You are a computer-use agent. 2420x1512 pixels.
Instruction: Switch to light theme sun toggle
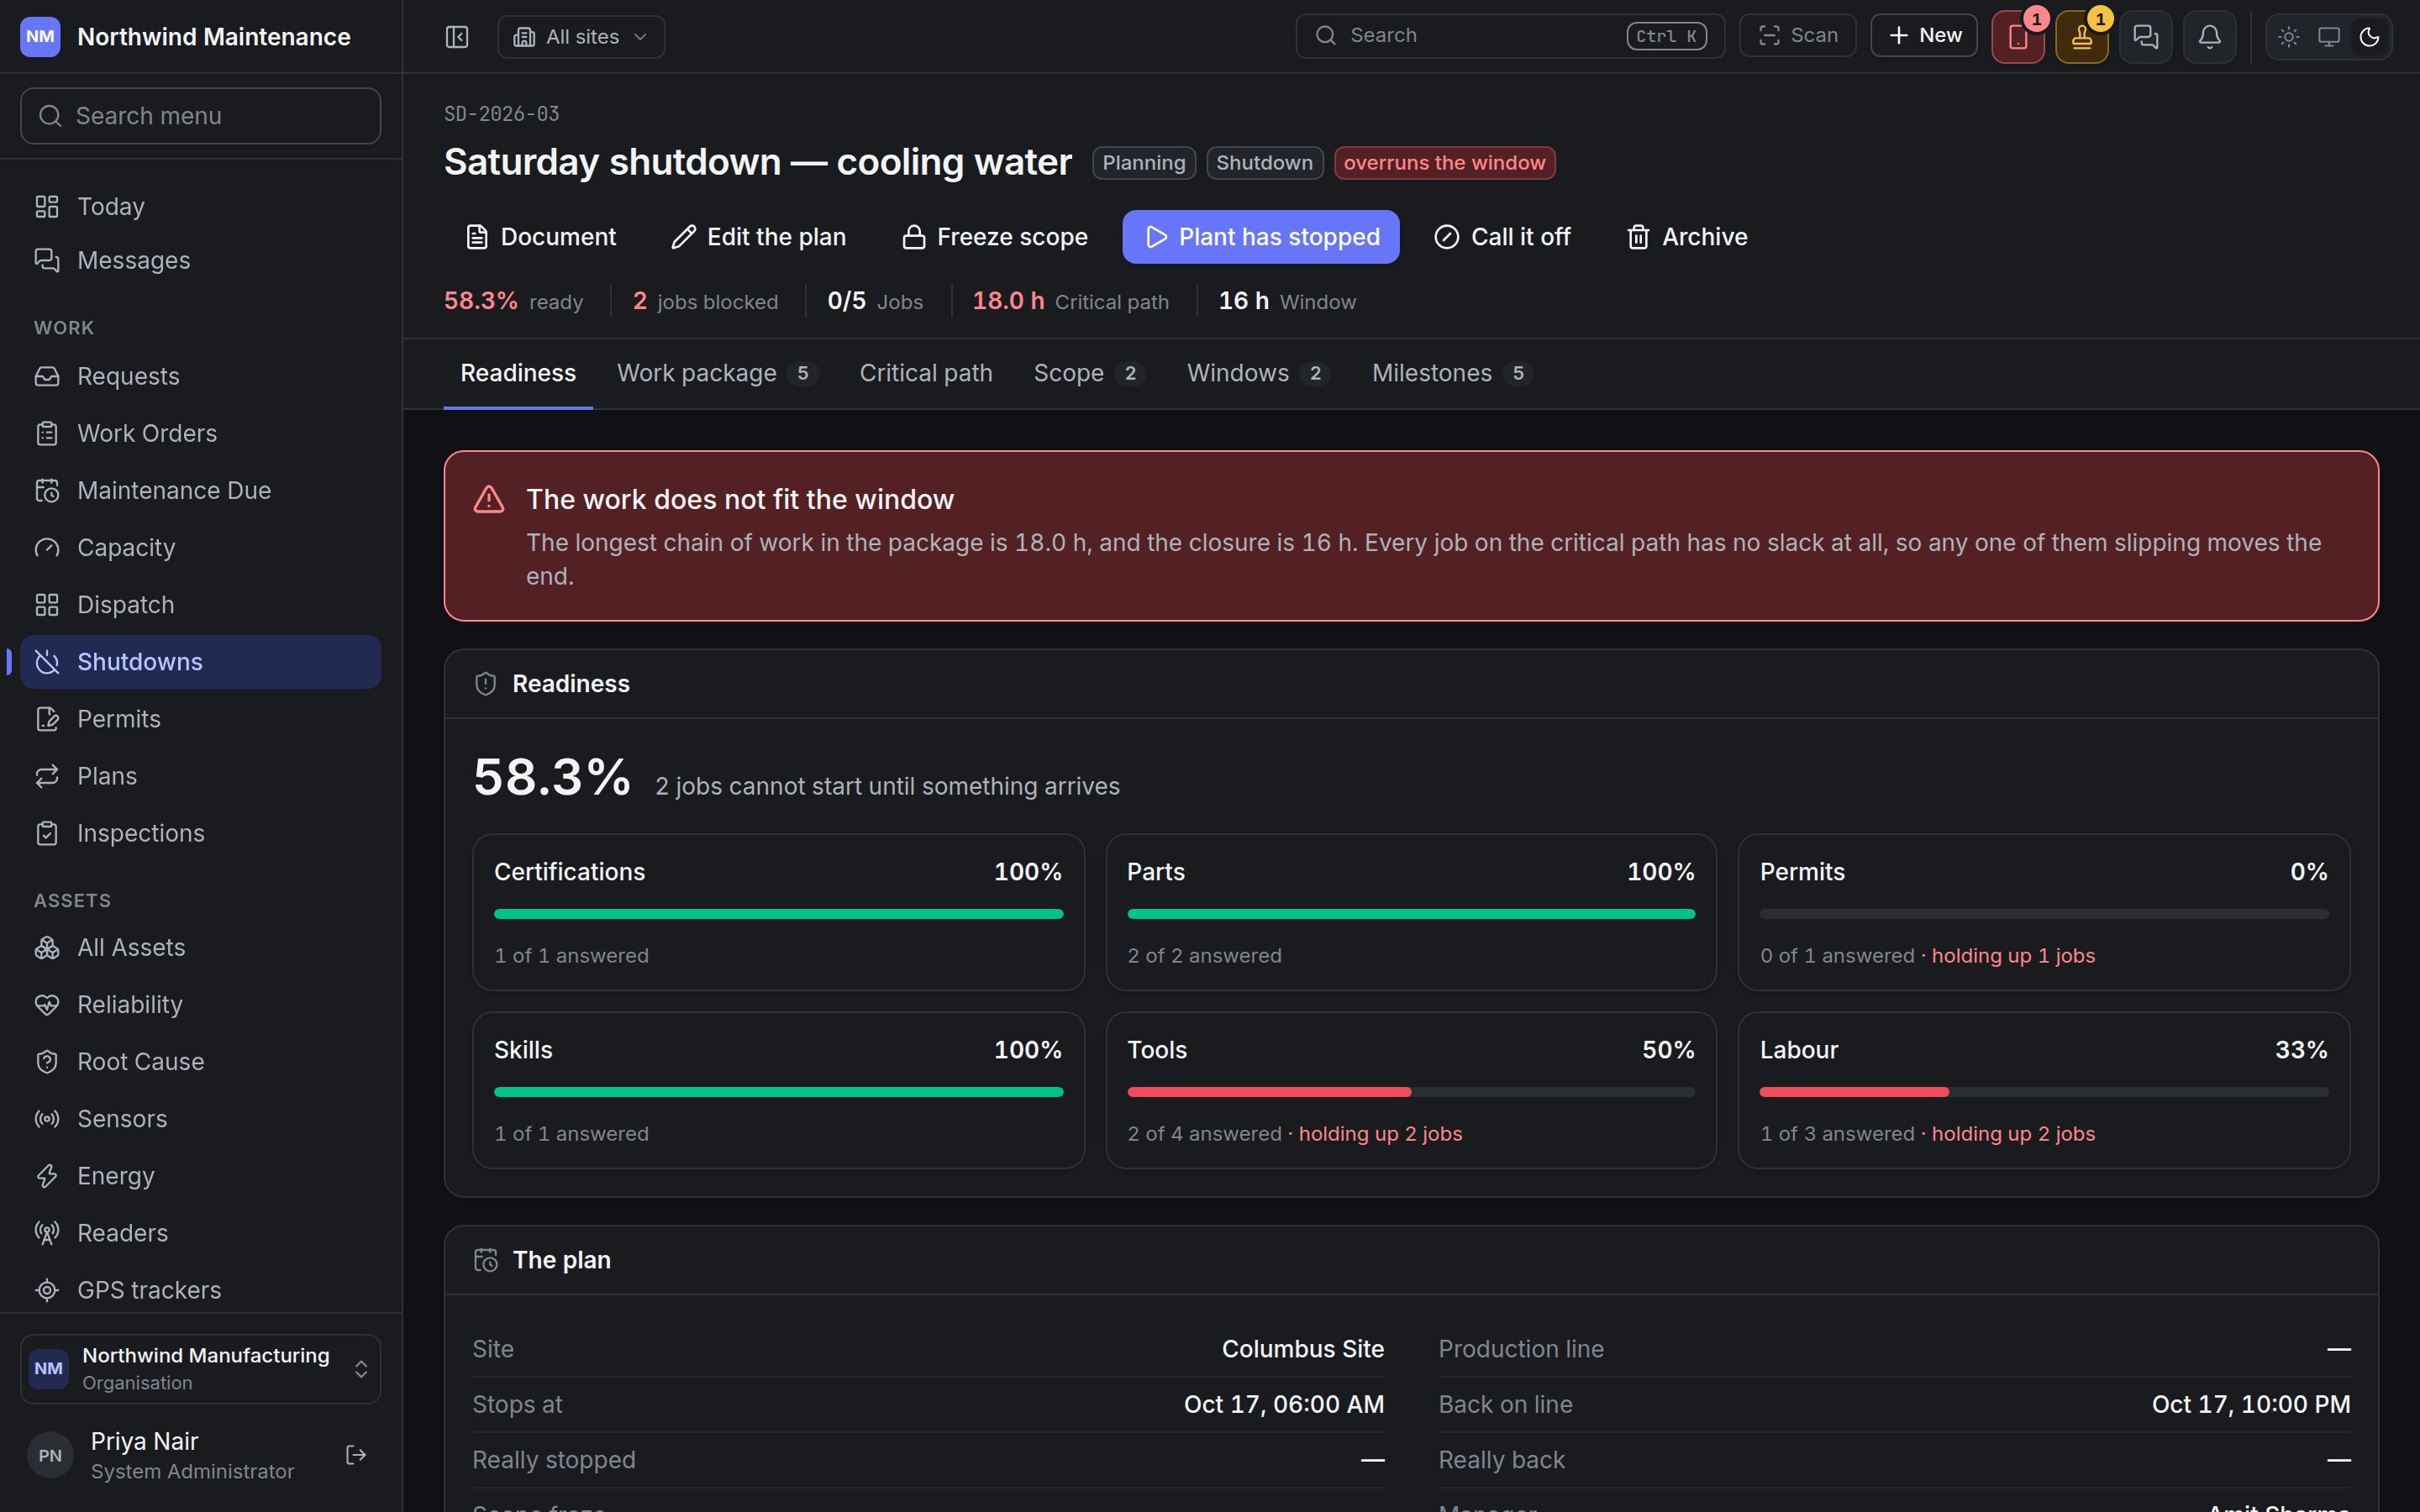pos(2289,37)
